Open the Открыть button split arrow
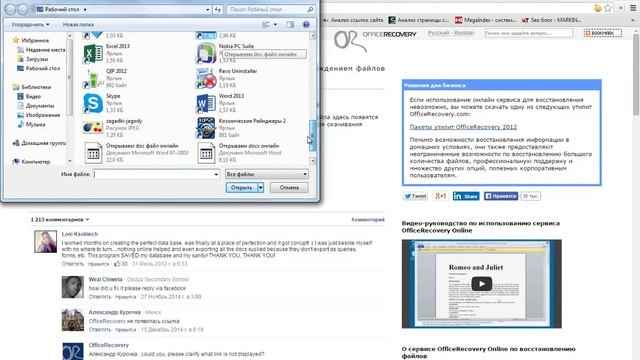The image size is (640, 360). [260, 188]
